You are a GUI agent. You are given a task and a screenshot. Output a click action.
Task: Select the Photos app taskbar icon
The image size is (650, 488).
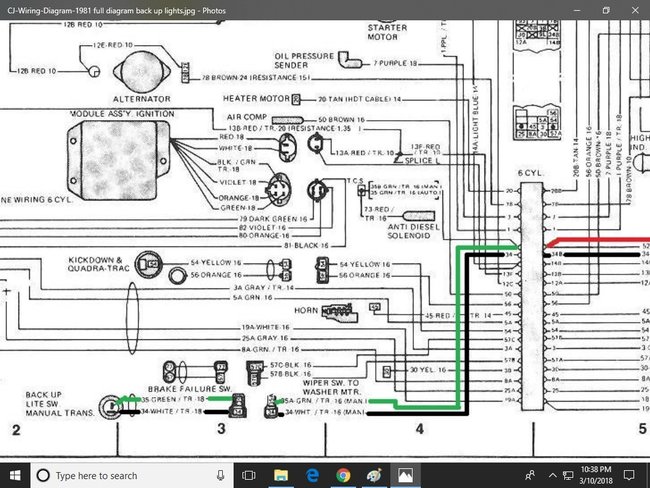click(405, 475)
